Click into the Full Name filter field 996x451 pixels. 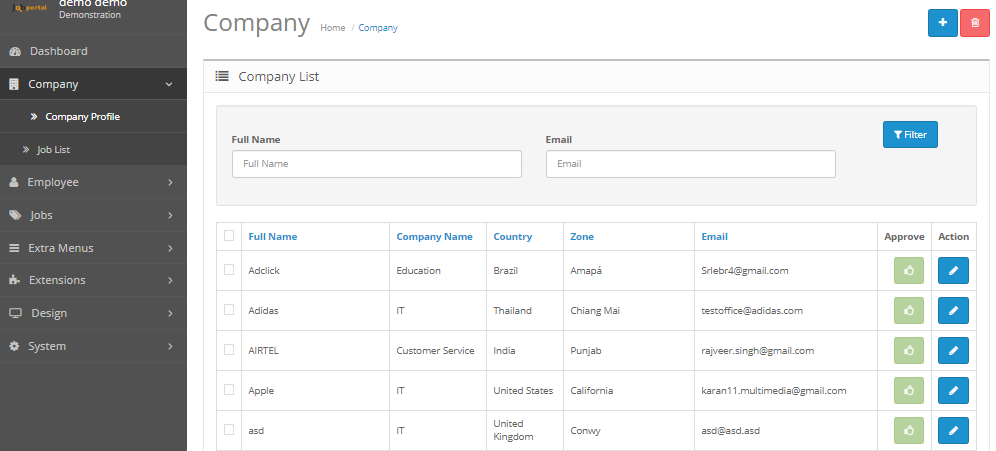376,164
